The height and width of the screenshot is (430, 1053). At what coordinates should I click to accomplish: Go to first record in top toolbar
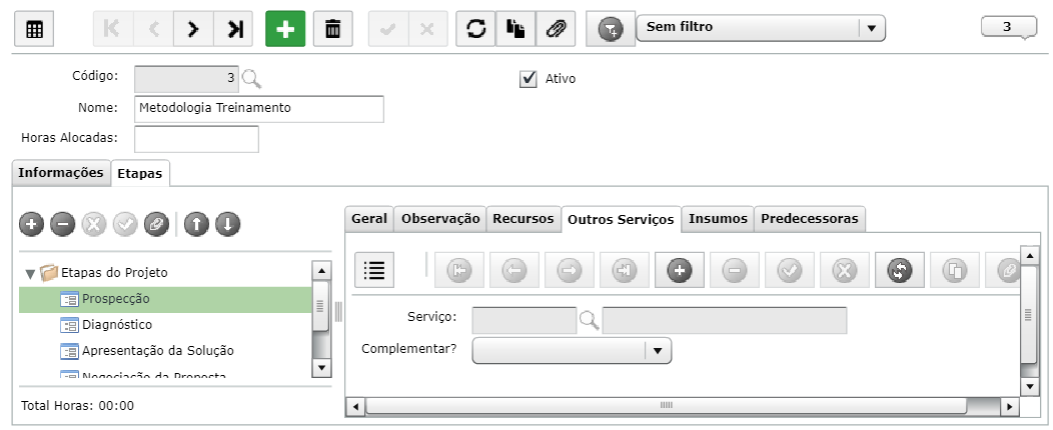(x=113, y=30)
